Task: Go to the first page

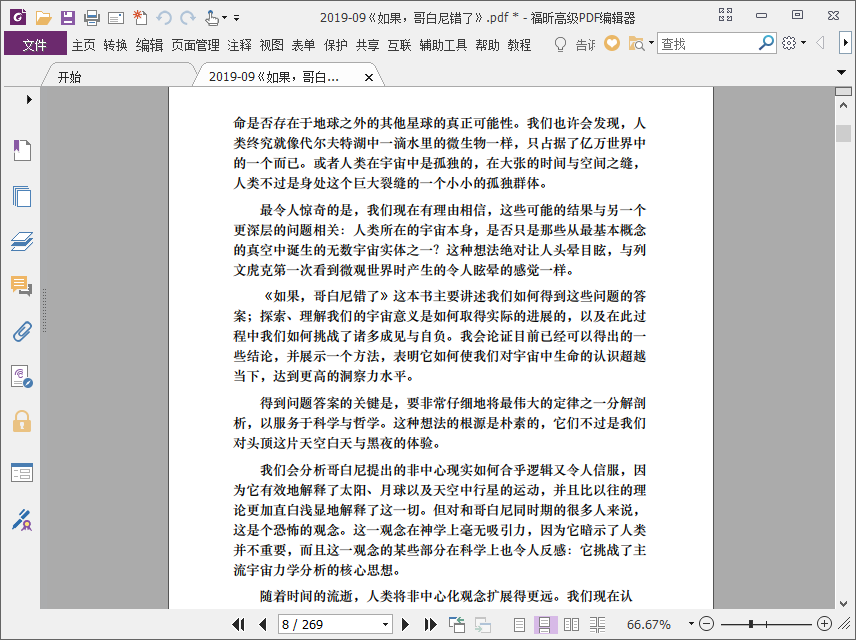Action: click(238, 624)
